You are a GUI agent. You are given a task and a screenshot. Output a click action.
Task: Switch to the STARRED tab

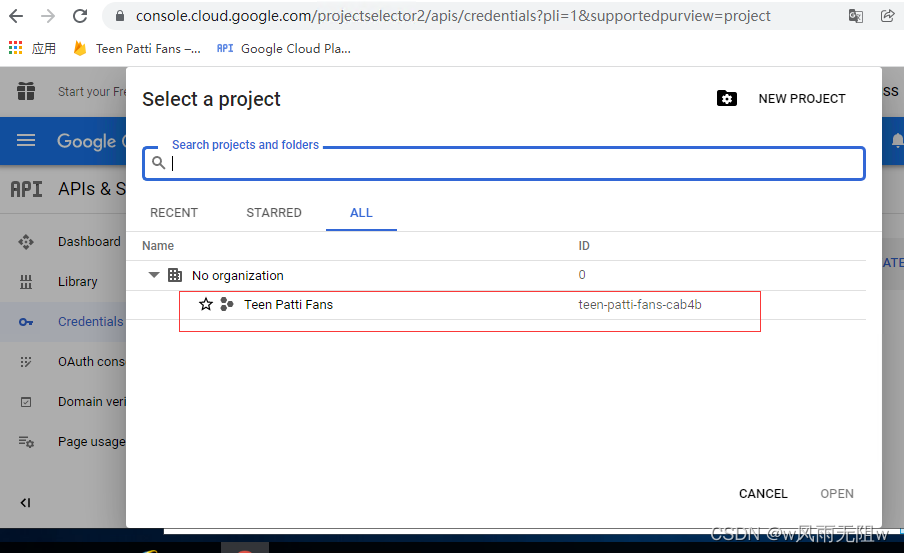(x=274, y=213)
